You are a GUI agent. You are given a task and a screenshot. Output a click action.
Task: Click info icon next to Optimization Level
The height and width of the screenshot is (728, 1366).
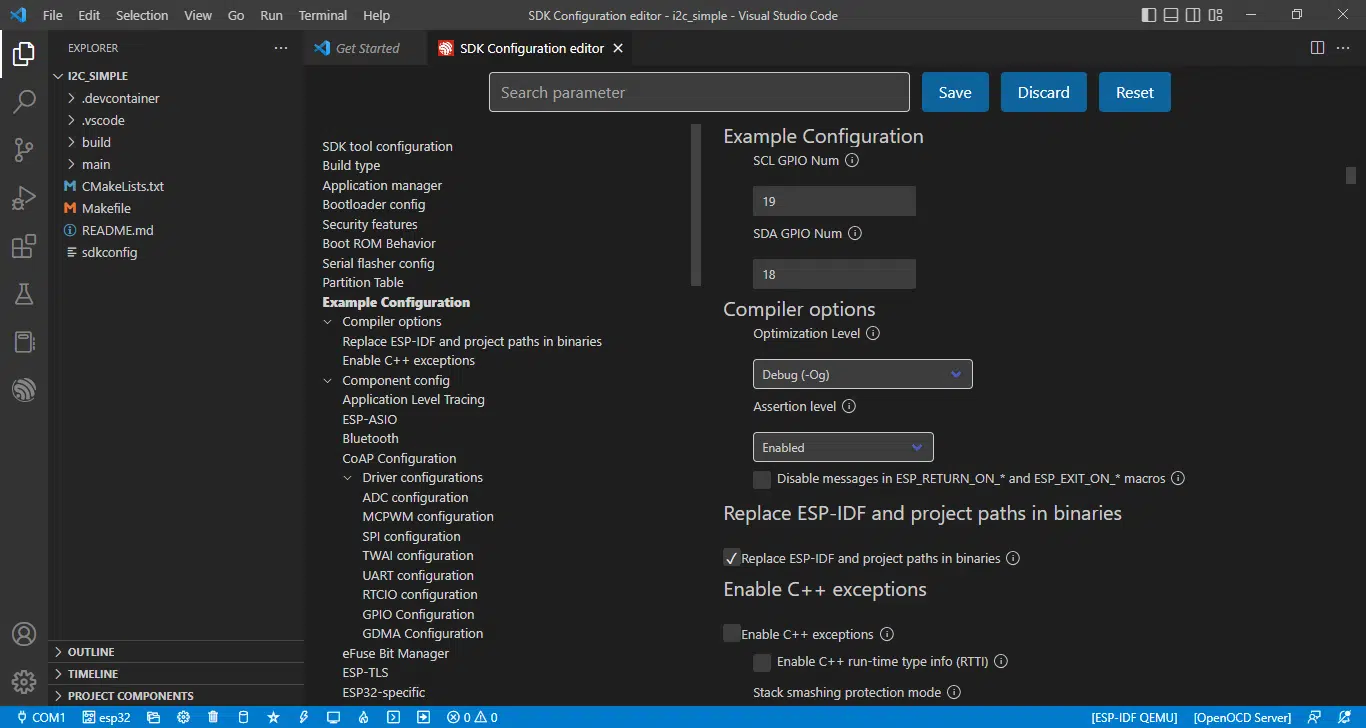(x=872, y=333)
